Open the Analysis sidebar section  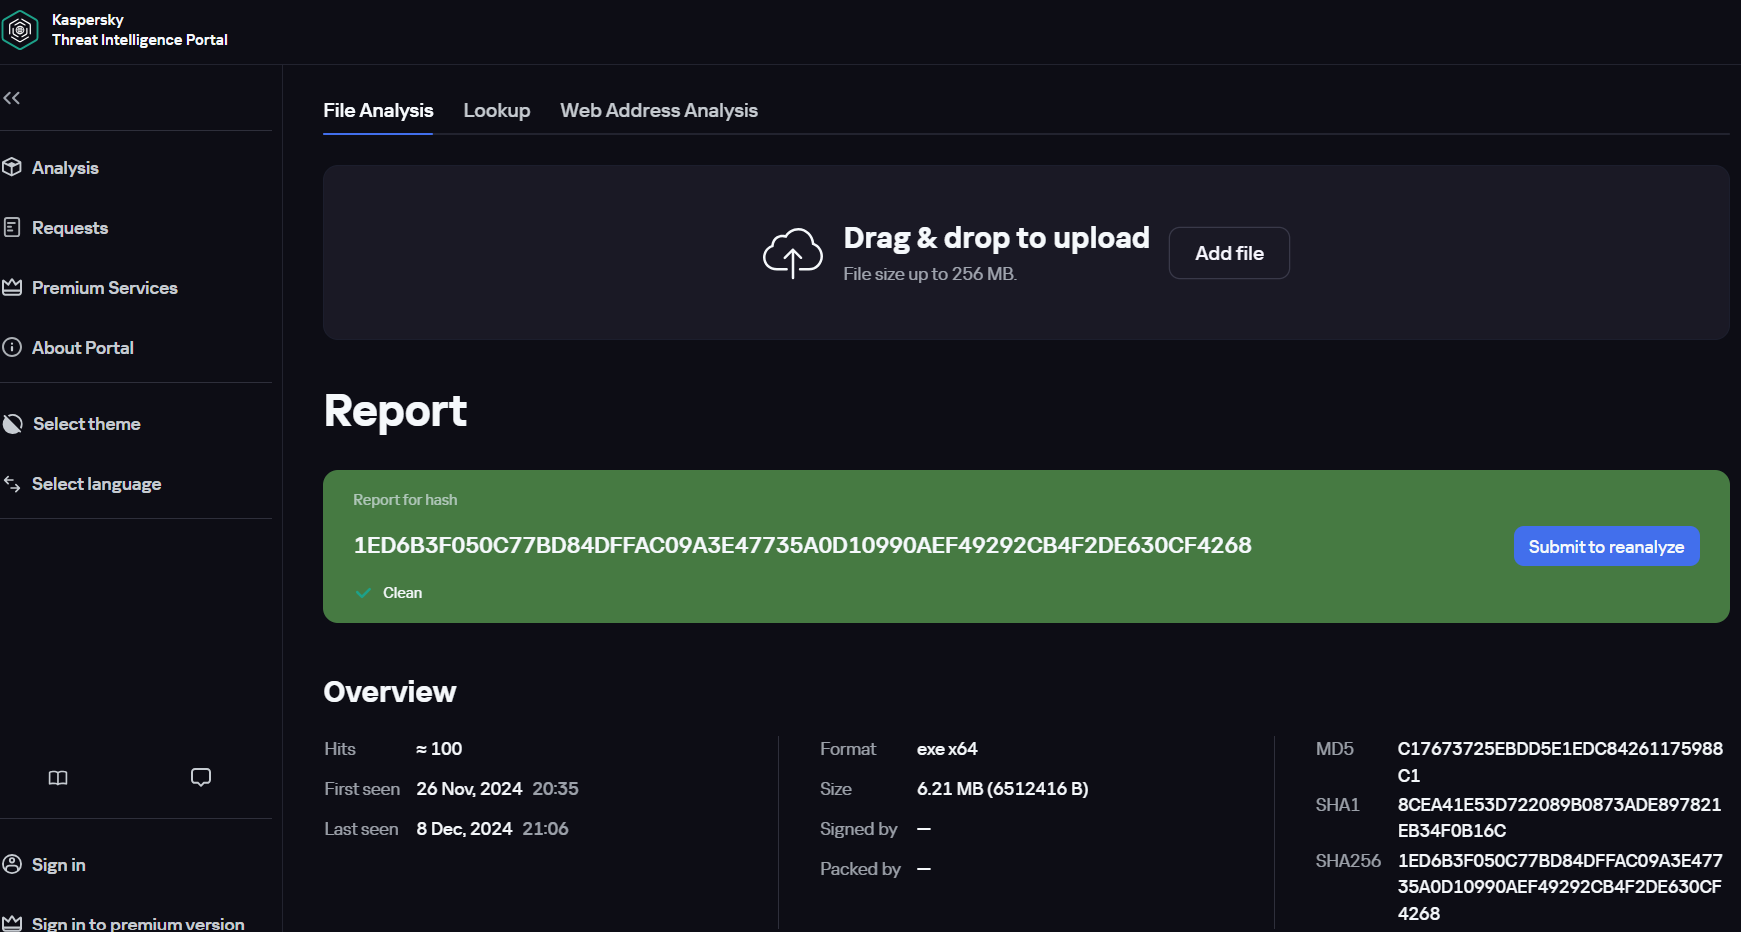(65, 168)
